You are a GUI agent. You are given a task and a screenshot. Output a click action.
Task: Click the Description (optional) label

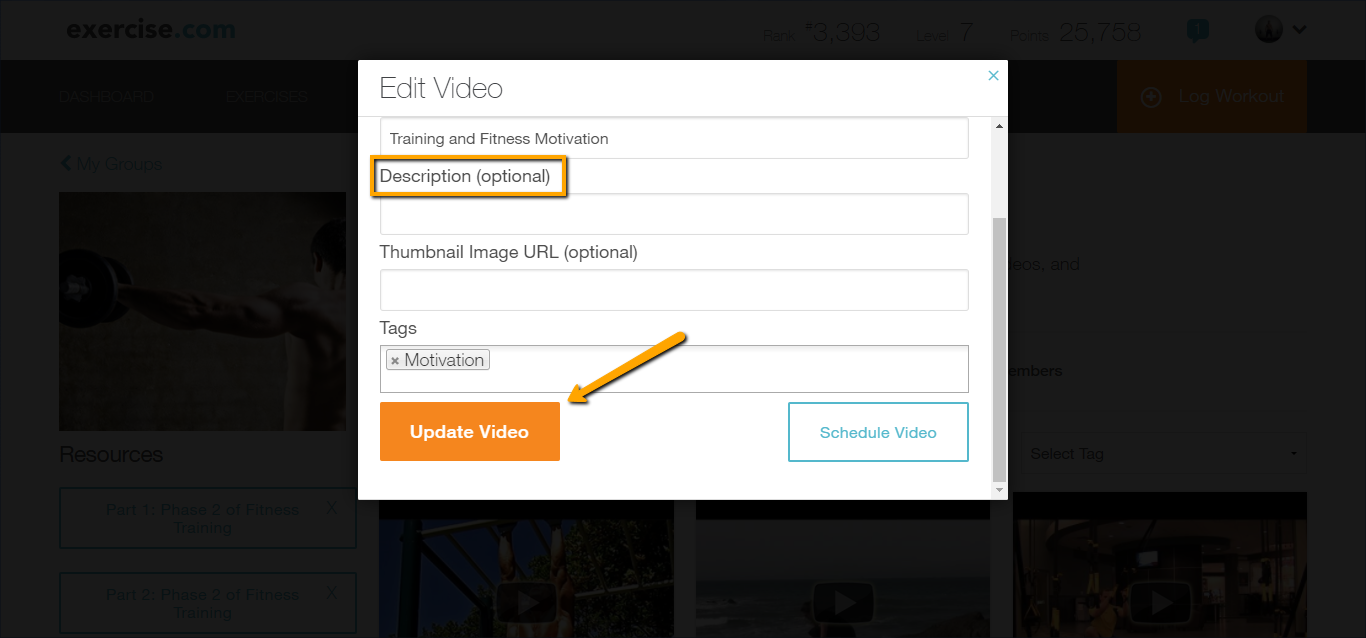(x=465, y=176)
